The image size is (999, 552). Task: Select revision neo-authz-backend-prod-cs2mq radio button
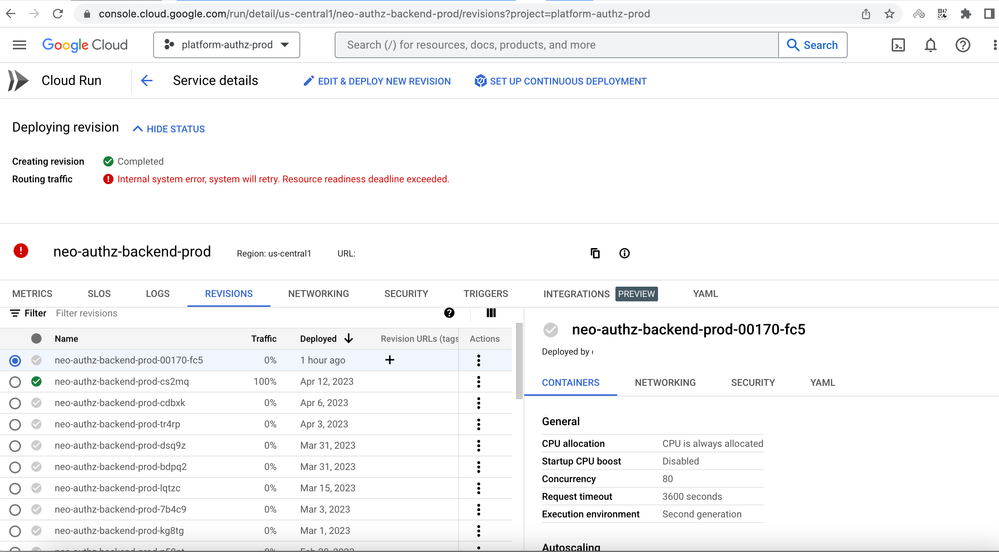pyautogui.click(x=15, y=382)
